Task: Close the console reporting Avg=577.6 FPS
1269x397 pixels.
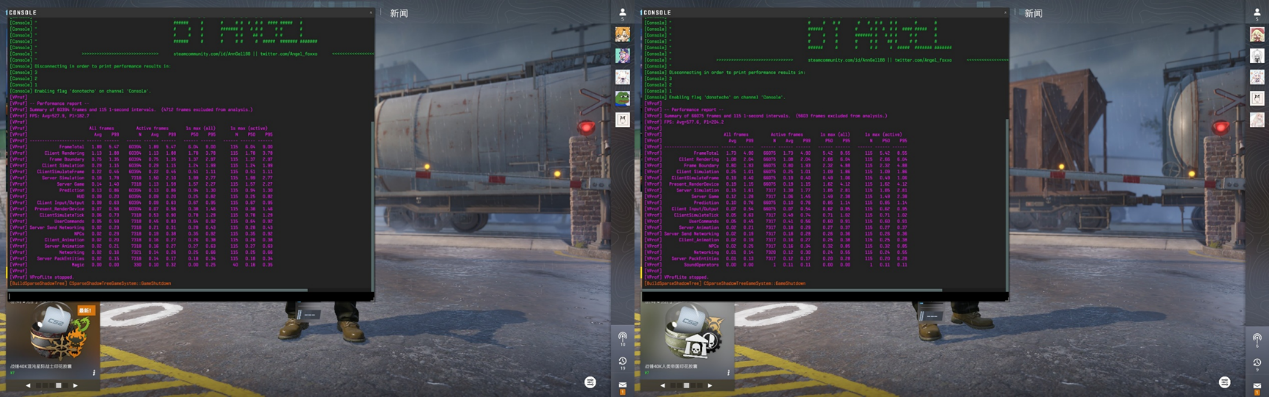Action: 1005,13
